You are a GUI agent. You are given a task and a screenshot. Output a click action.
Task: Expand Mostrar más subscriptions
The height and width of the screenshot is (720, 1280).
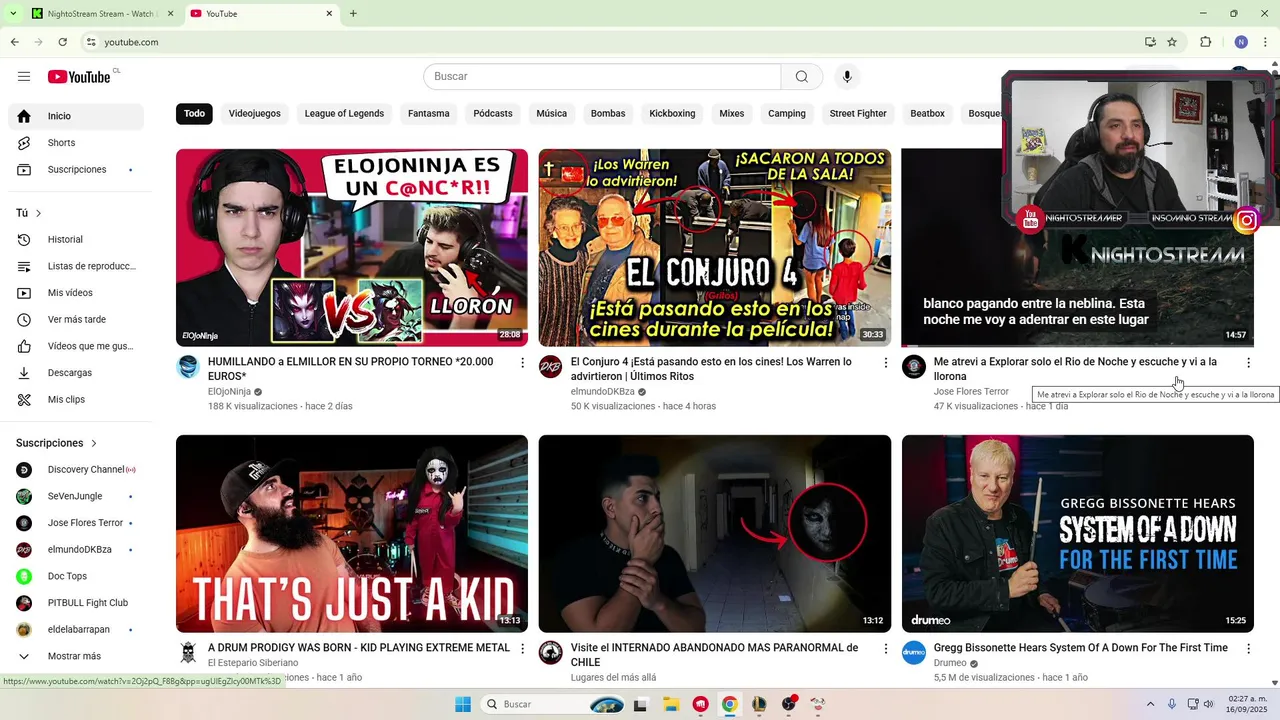tap(76, 657)
